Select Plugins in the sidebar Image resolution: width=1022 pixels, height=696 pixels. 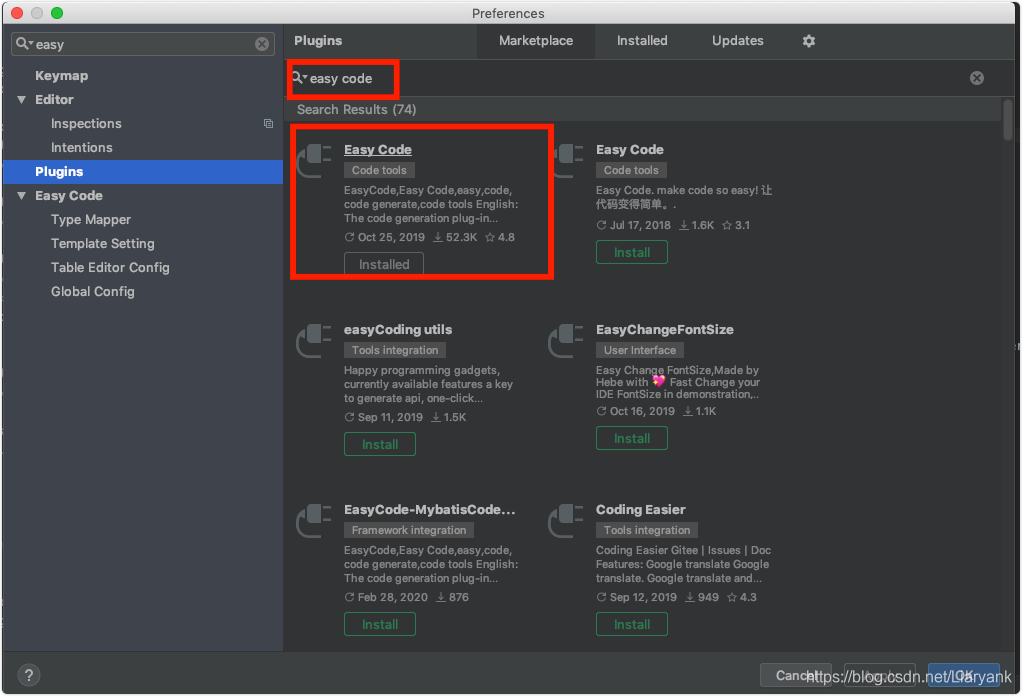(x=143, y=171)
